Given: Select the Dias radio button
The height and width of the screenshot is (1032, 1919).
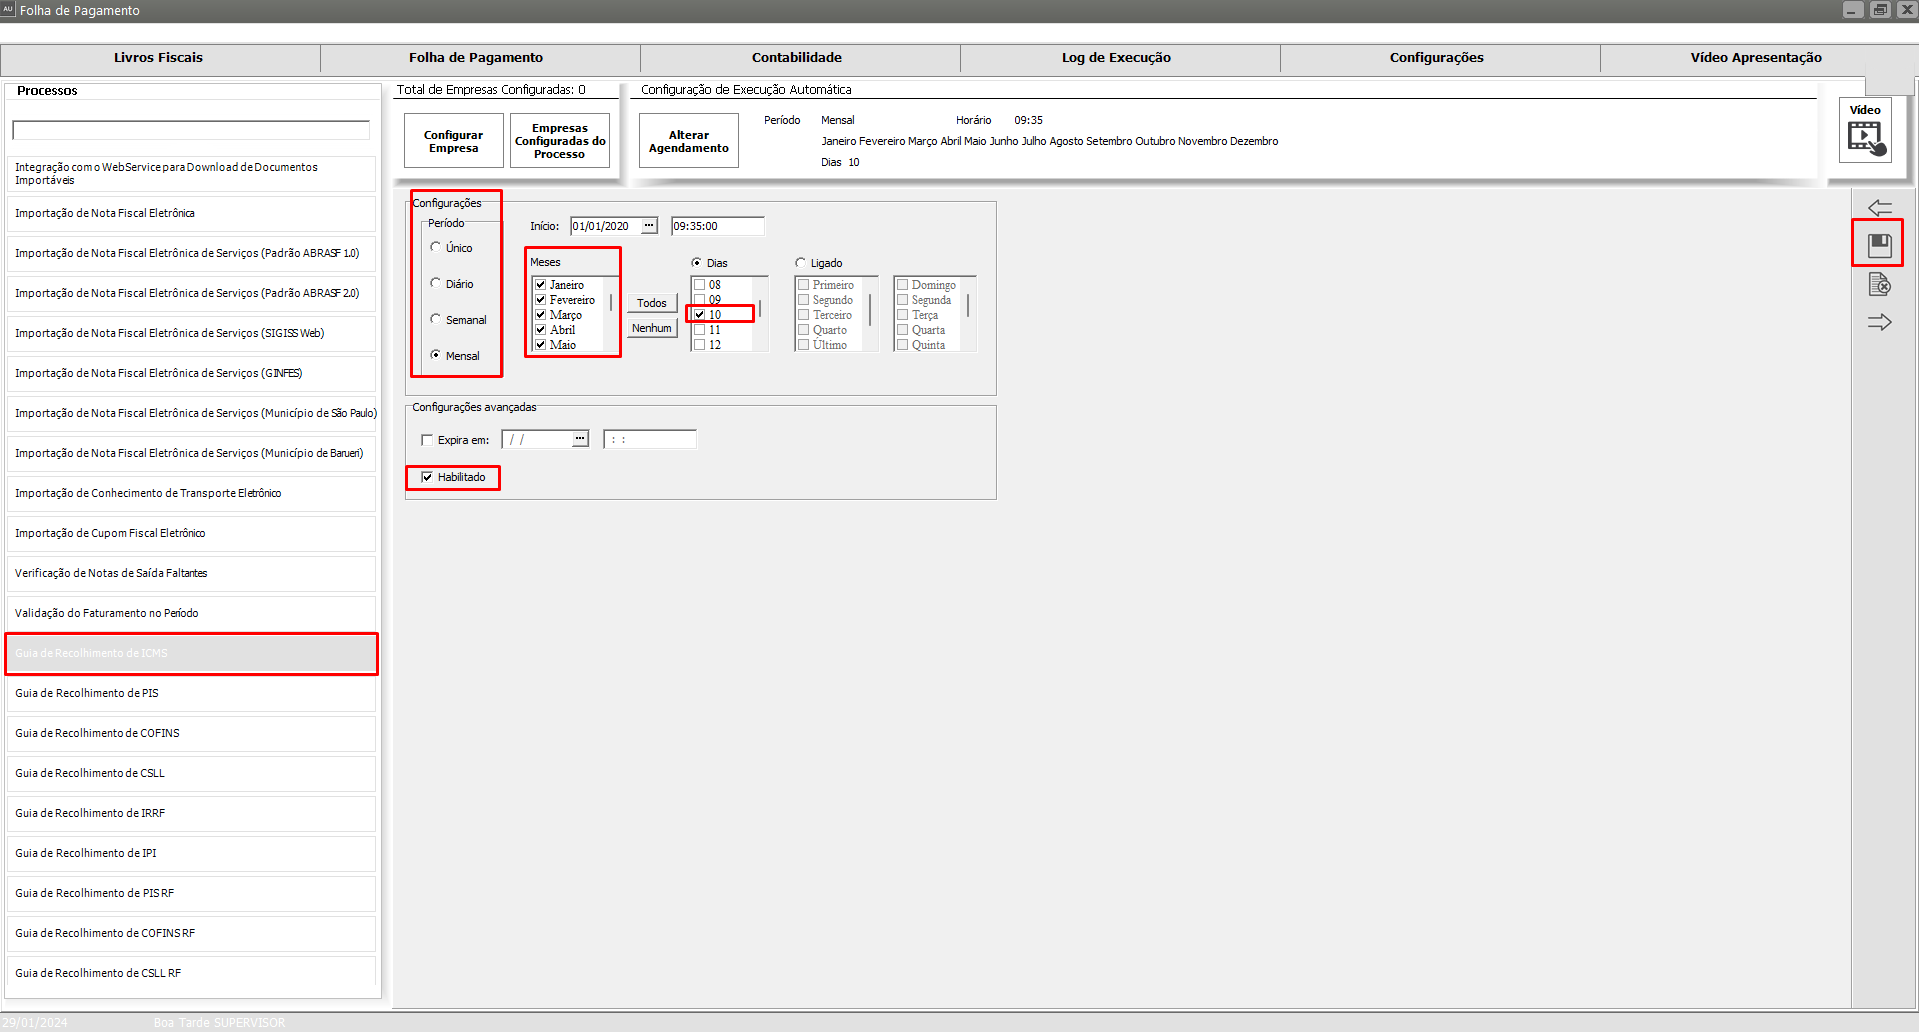Looking at the screenshot, I should click(696, 262).
